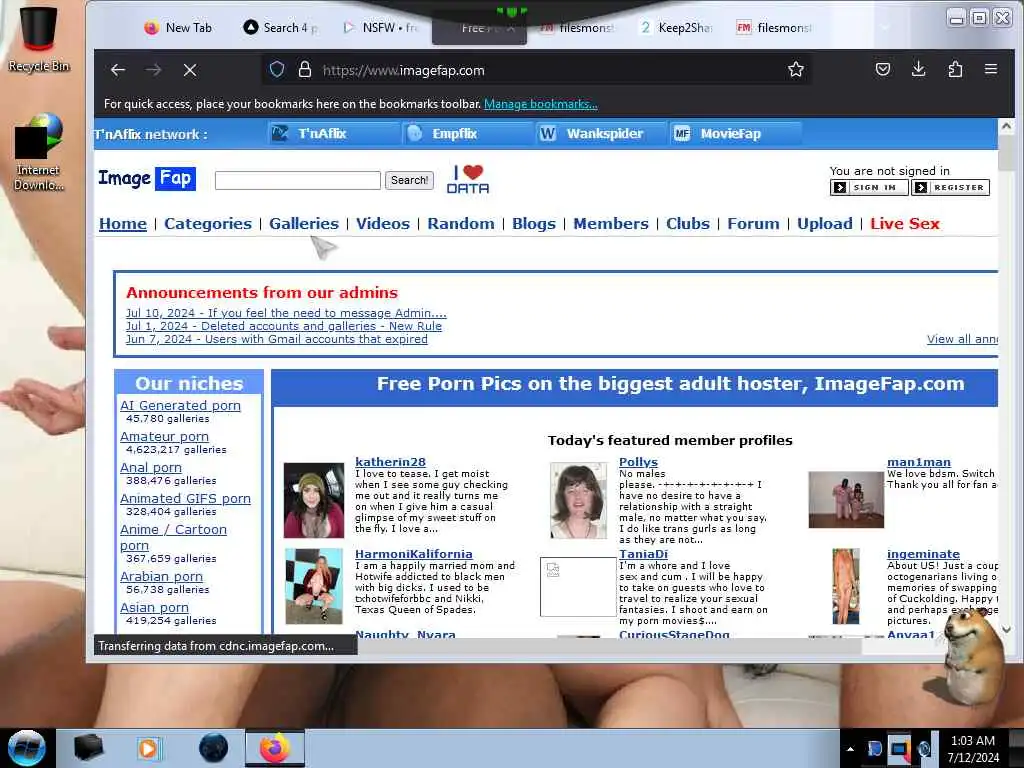Click the volume speaker tray icon
This screenshot has height=768, width=1024.
coord(925,749)
